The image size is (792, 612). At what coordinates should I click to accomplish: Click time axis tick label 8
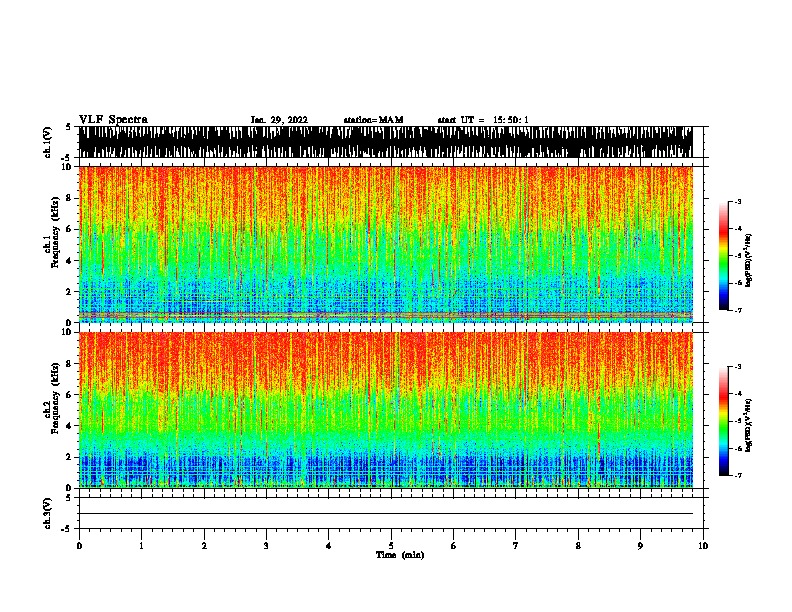click(578, 546)
